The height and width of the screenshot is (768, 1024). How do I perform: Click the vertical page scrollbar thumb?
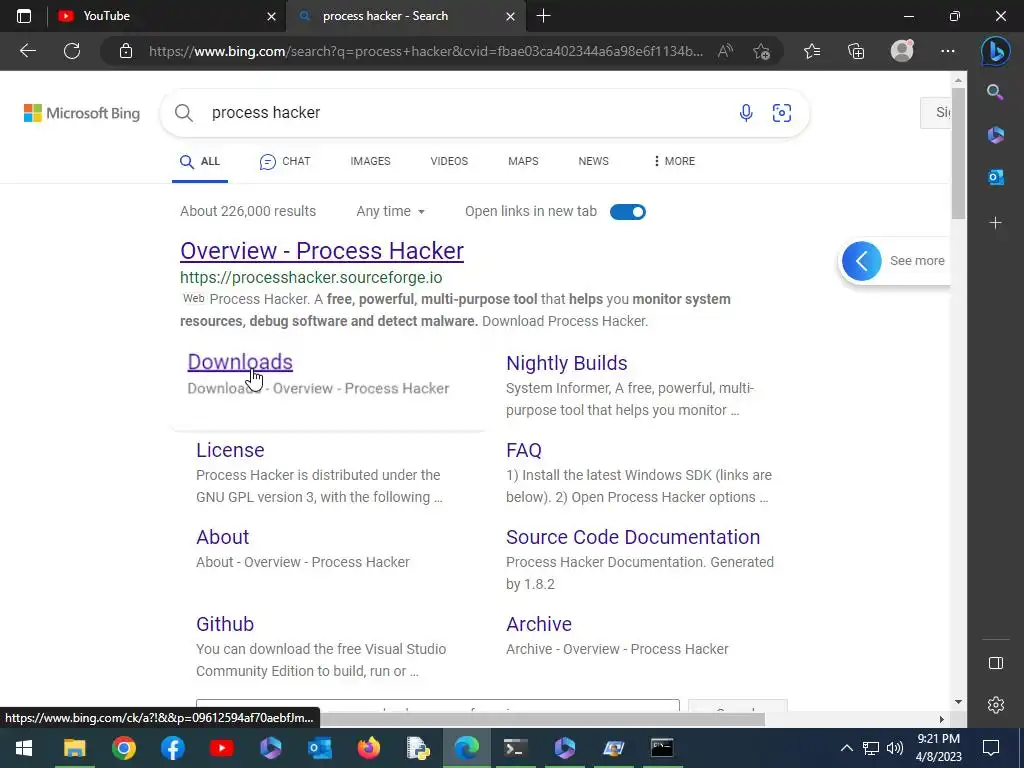point(958,153)
